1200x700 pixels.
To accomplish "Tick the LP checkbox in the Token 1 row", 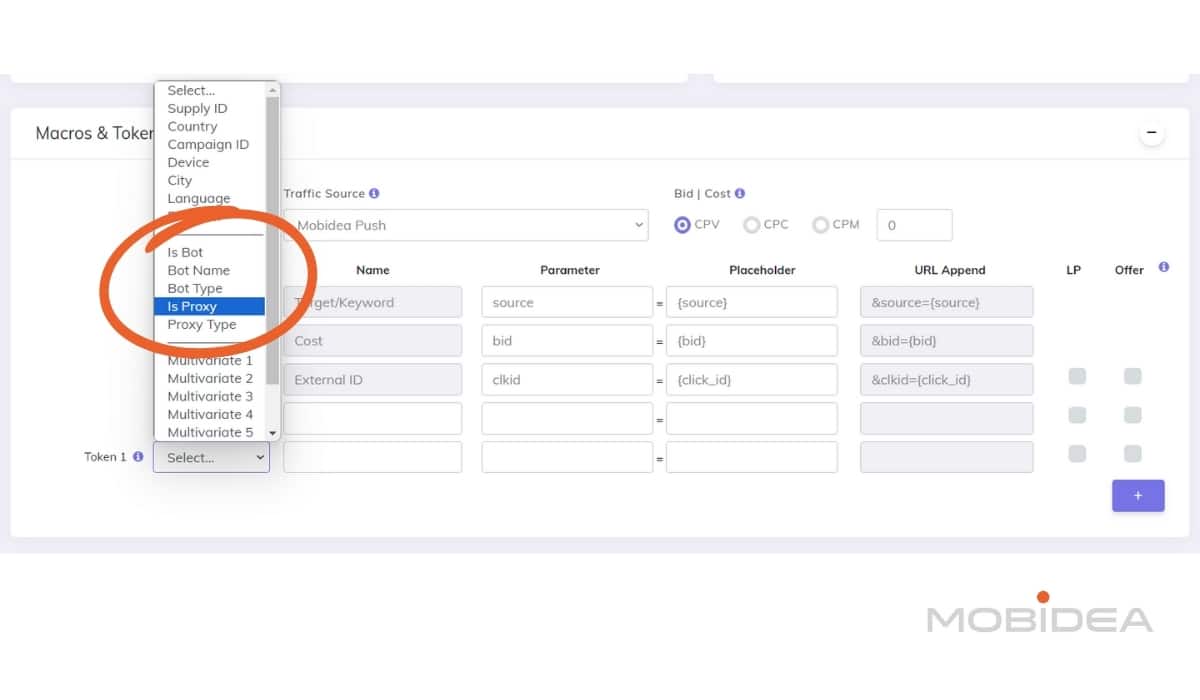I will pos(1077,454).
